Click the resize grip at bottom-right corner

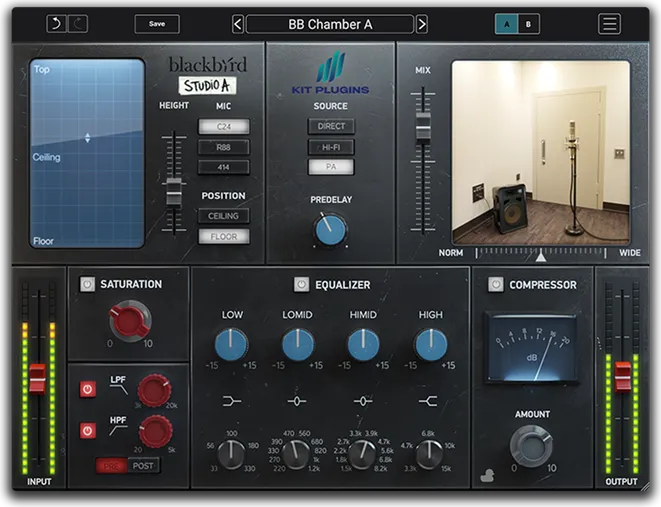pyautogui.click(x=645, y=487)
